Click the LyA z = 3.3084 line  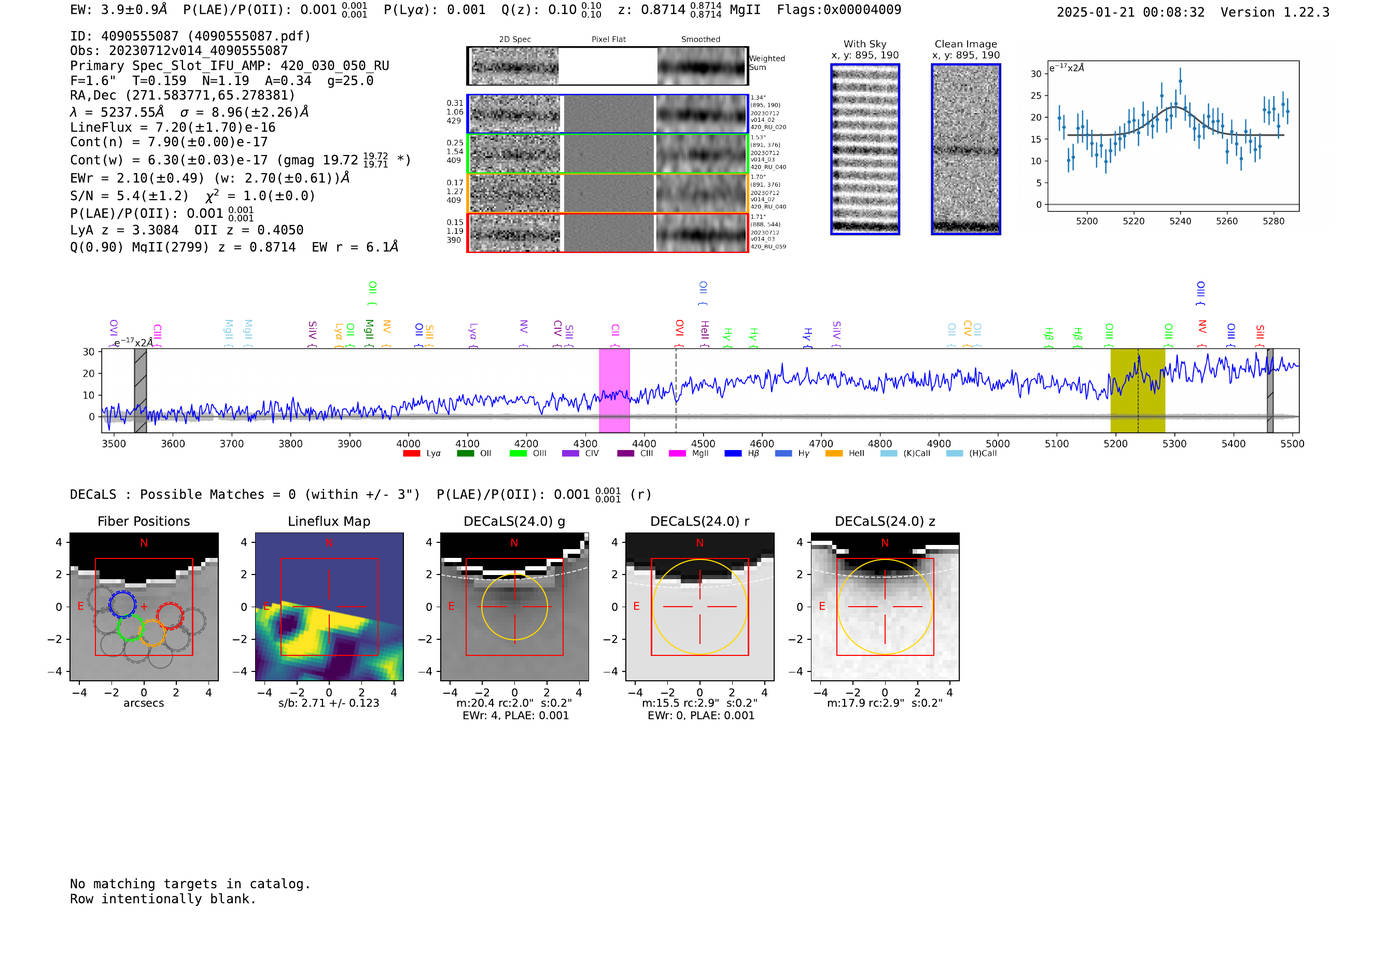(187, 230)
